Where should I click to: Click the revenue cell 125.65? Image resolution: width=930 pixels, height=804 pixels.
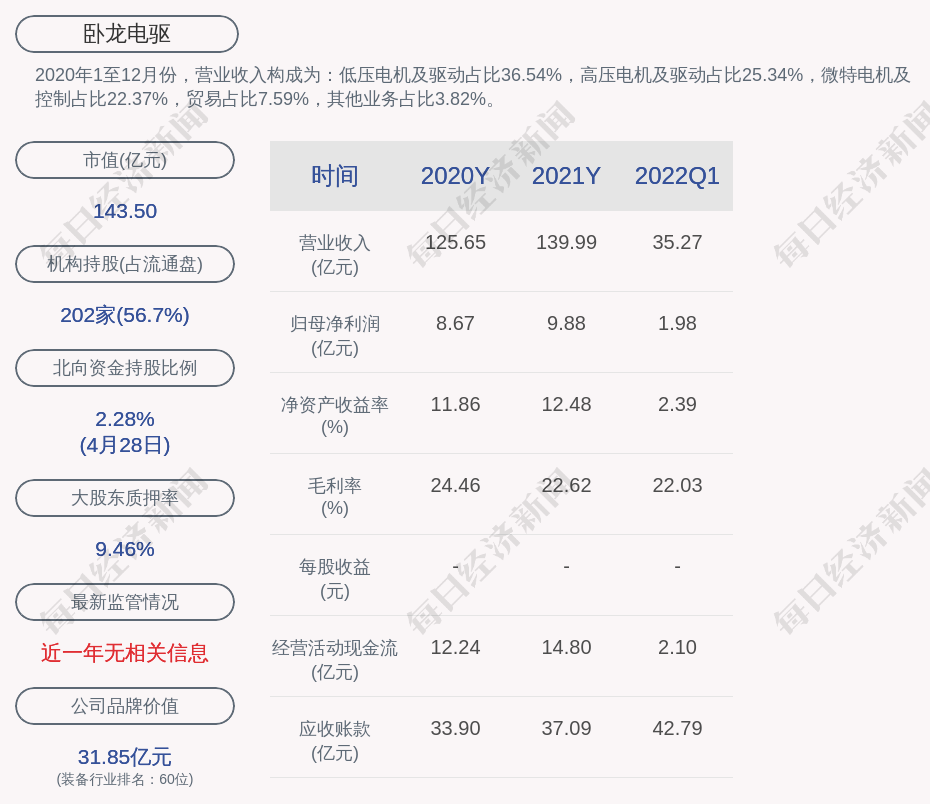click(x=455, y=242)
